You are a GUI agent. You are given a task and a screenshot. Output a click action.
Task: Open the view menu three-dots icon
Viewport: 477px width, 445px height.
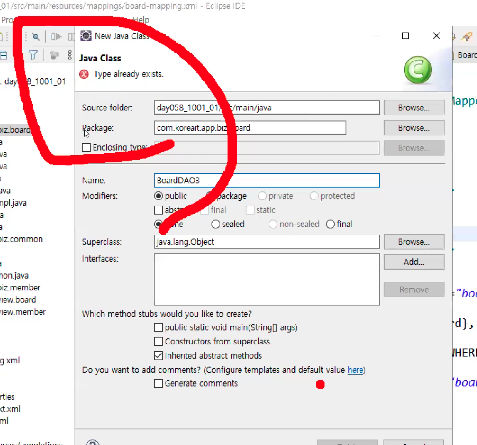point(69,55)
